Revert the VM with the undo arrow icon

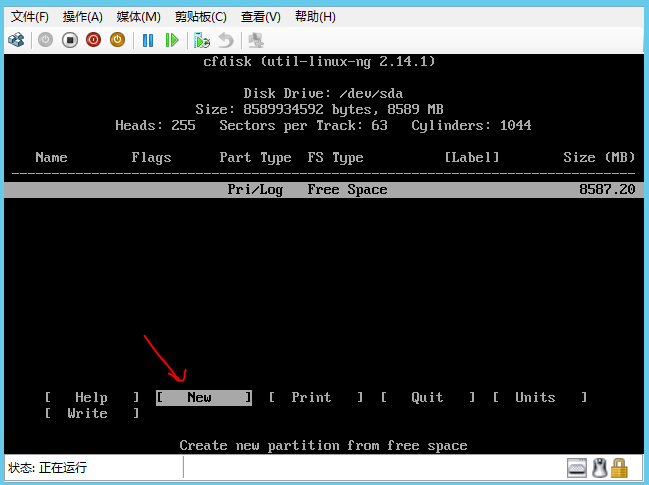click(x=226, y=41)
